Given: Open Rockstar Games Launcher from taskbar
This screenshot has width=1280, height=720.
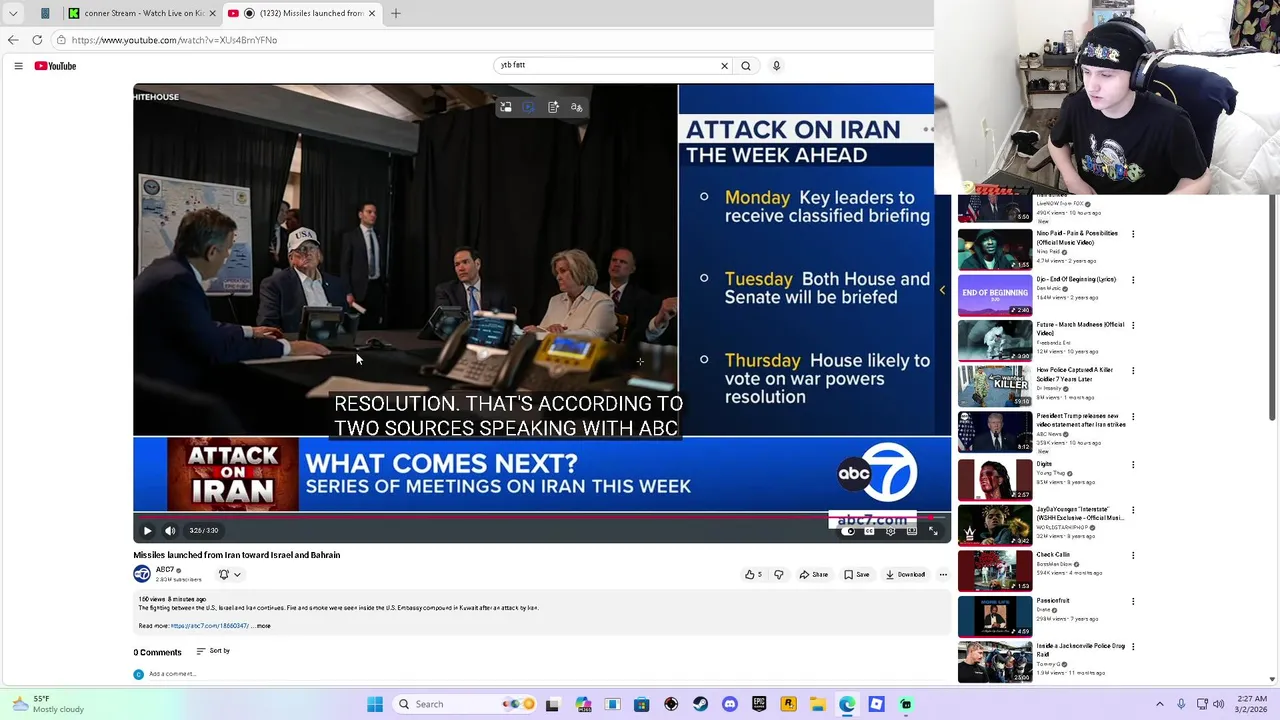Looking at the screenshot, I should 788,704.
